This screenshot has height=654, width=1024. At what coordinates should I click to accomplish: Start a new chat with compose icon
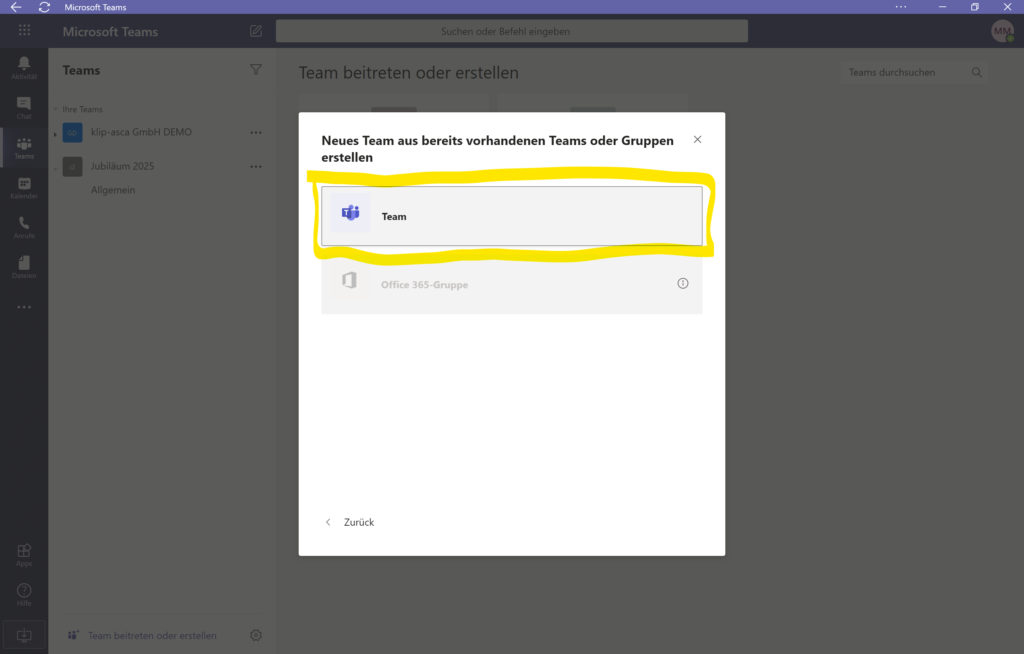pos(256,31)
